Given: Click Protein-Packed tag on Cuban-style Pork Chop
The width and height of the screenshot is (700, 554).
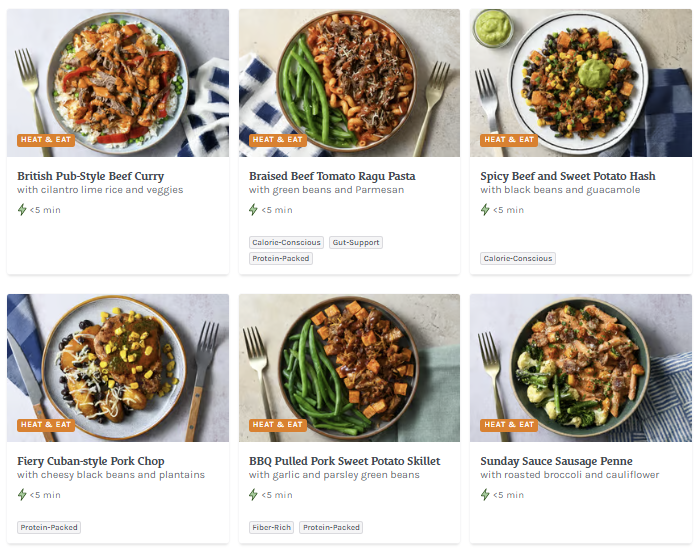Looking at the screenshot, I should (x=49, y=527).
